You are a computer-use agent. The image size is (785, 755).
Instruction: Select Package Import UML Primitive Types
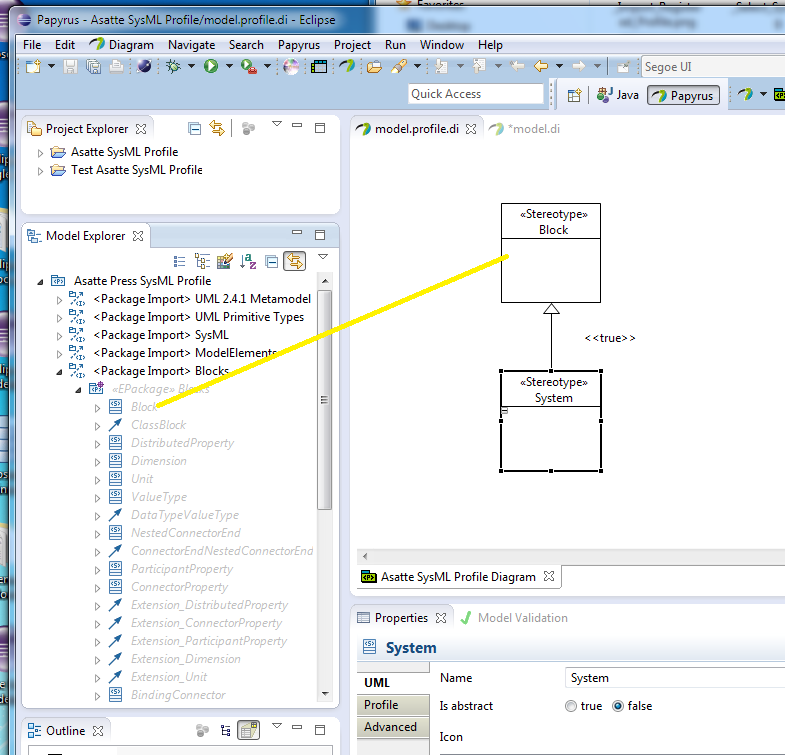[x=198, y=317]
